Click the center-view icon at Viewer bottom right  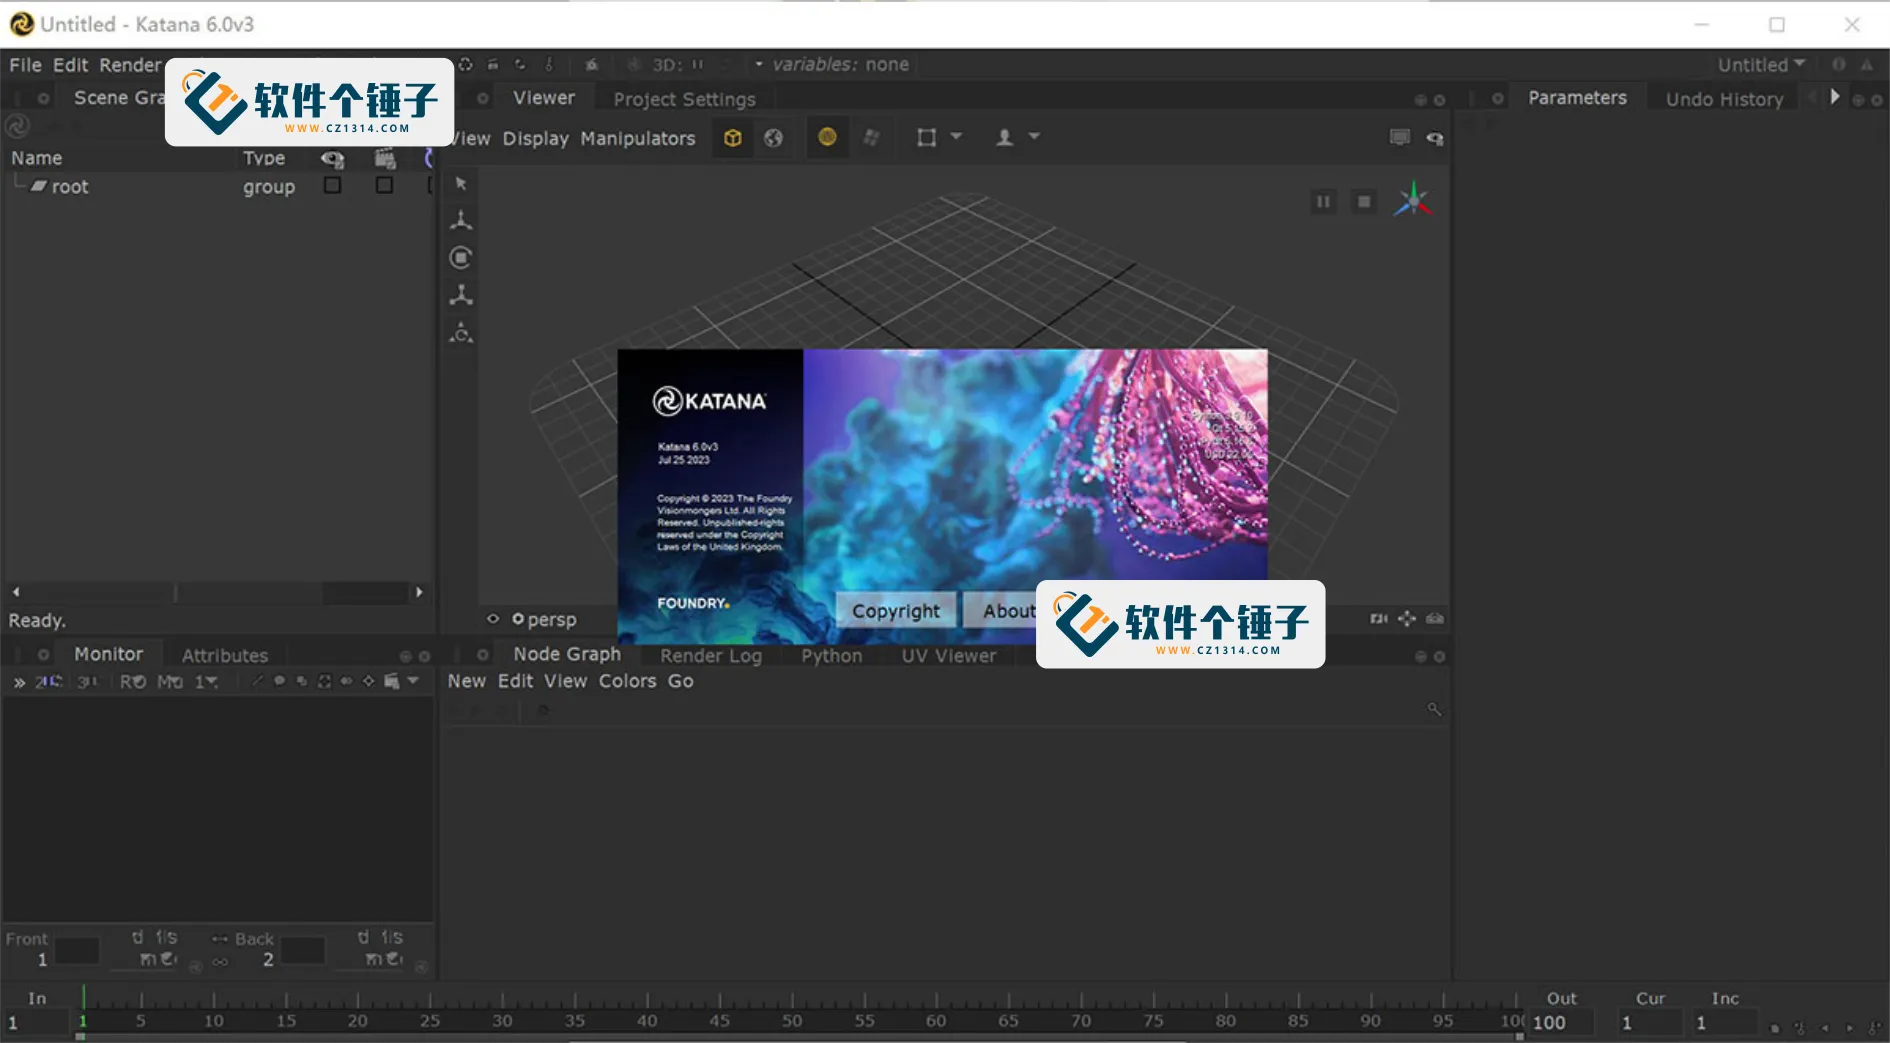(x=1407, y=619)
